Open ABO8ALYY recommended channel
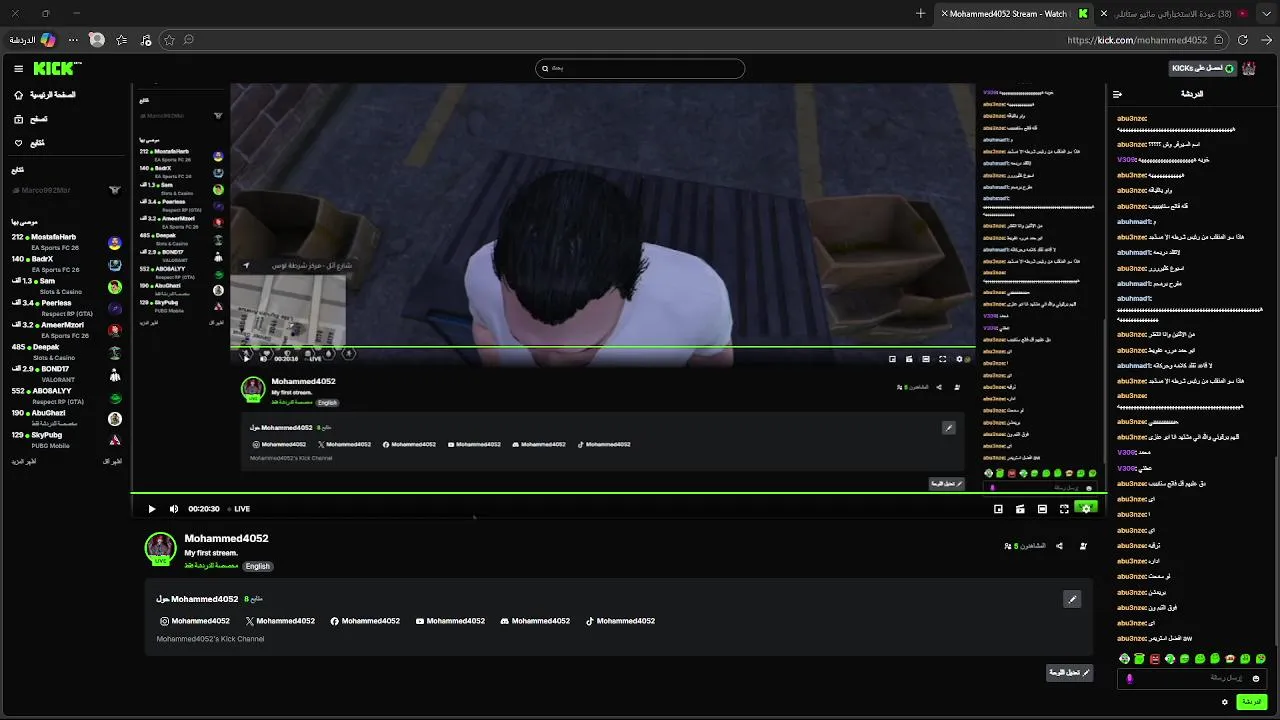Image resolution: width=1280 pixels, height=720 pixels. pos(66,396)
